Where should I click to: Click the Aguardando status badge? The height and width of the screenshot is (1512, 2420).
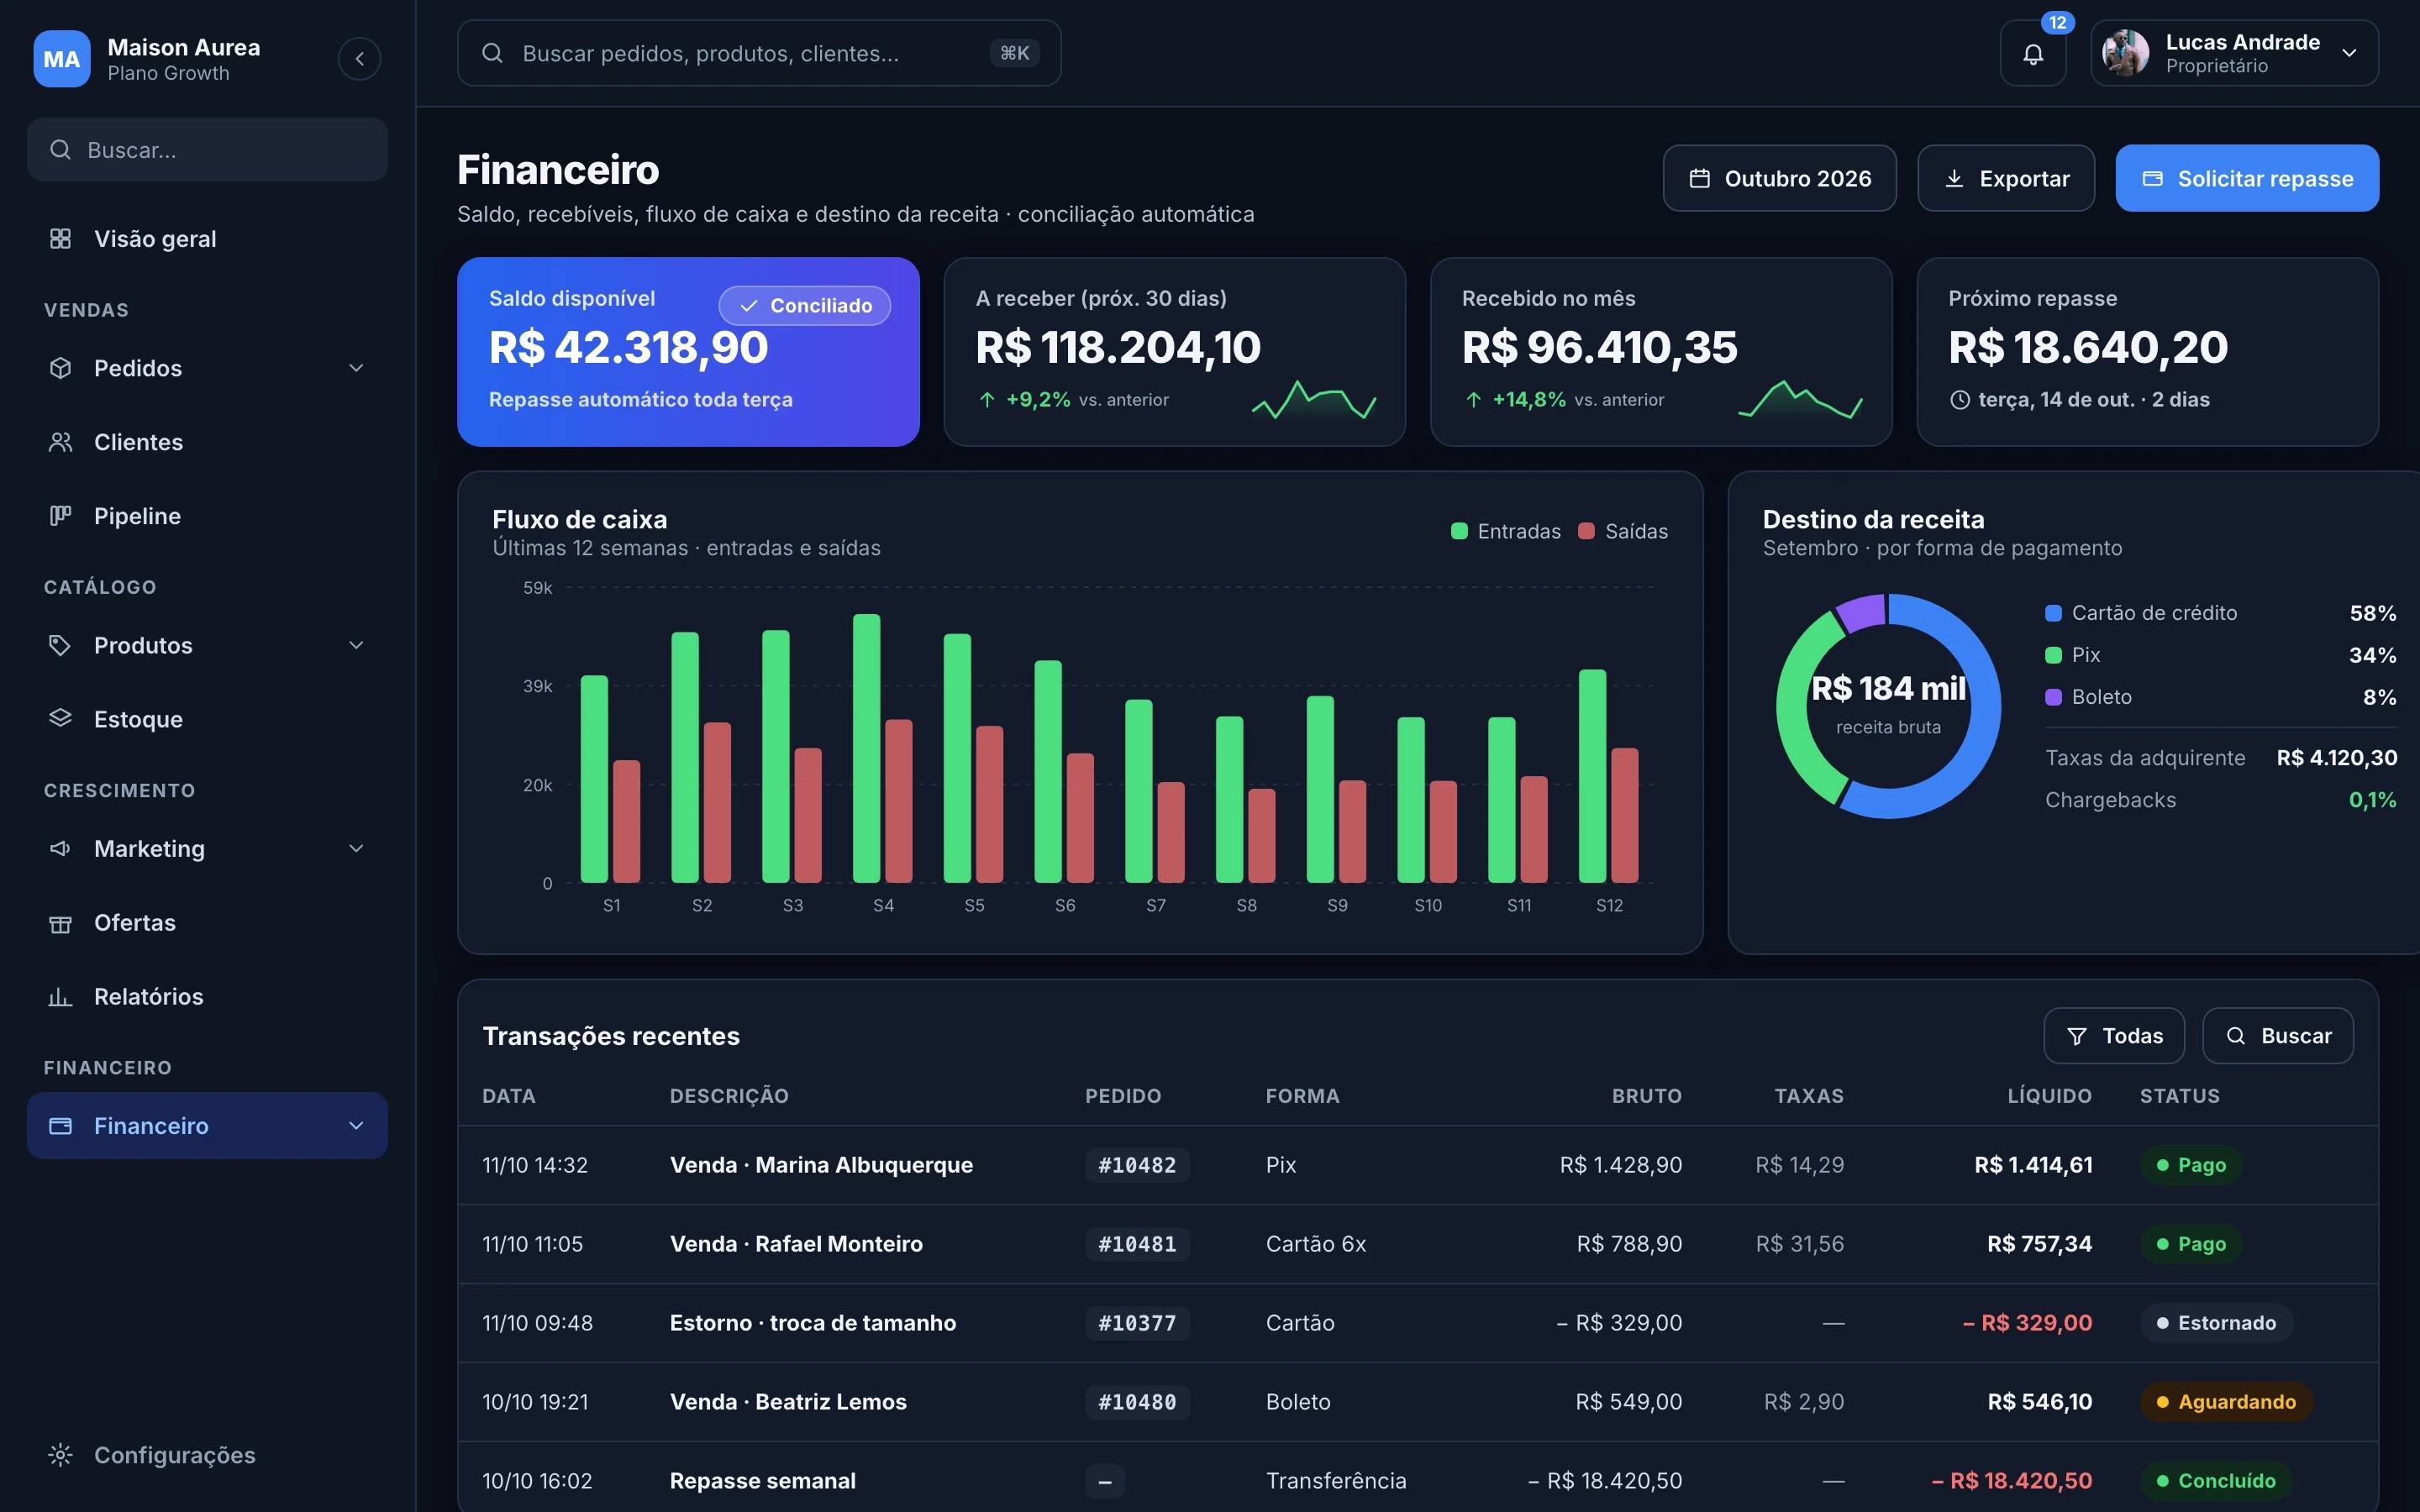[x=2225, y=1402]
